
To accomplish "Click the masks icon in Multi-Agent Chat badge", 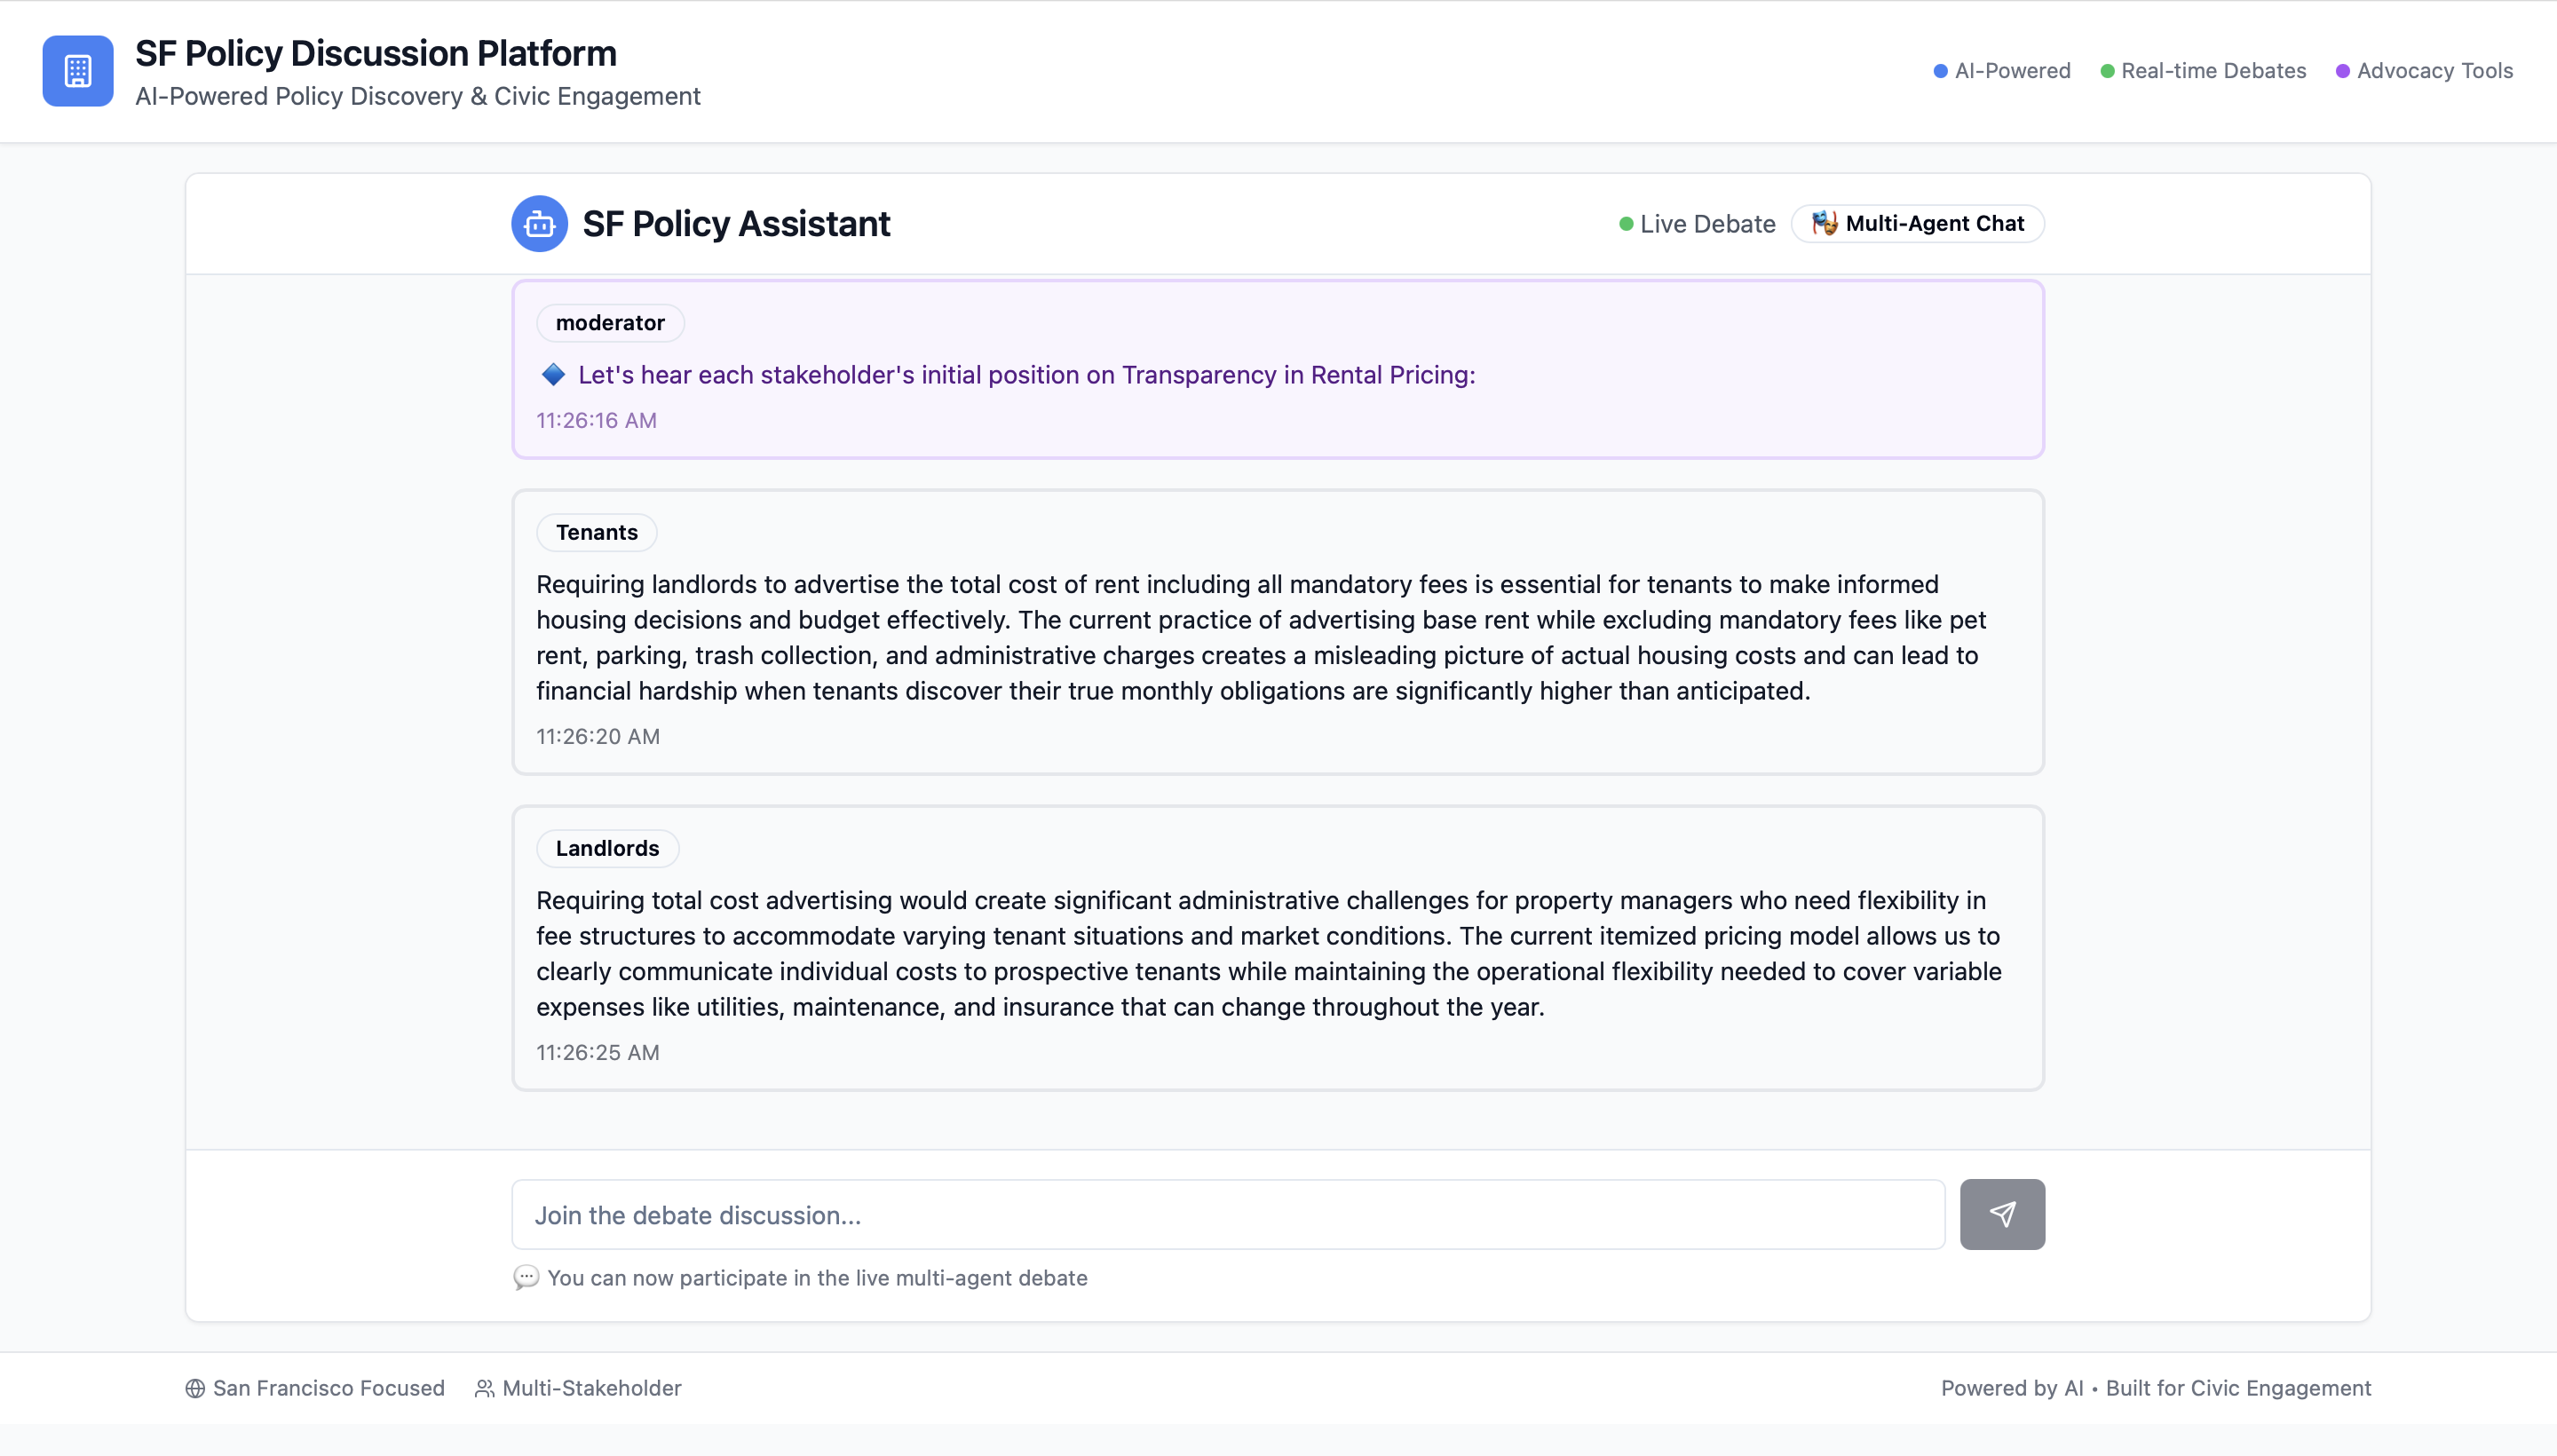I will 1824,223.
